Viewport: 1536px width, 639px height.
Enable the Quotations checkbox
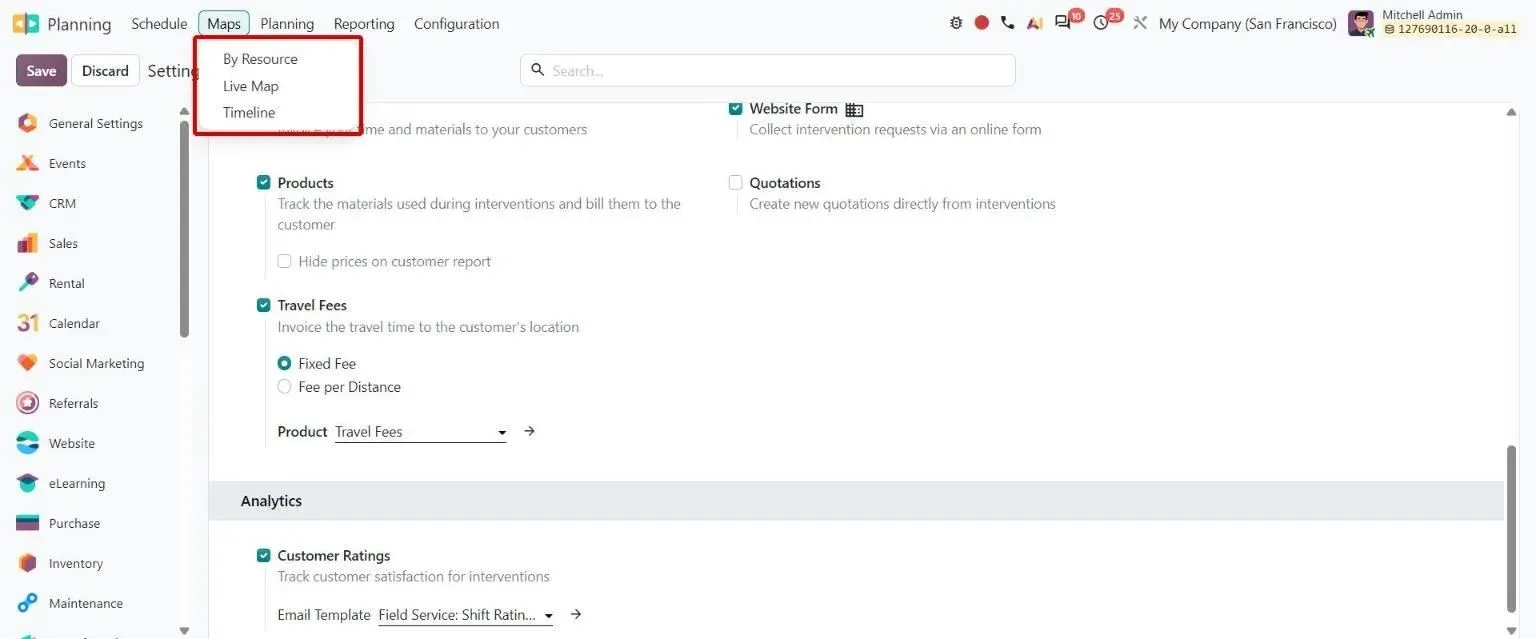(736, 183)
